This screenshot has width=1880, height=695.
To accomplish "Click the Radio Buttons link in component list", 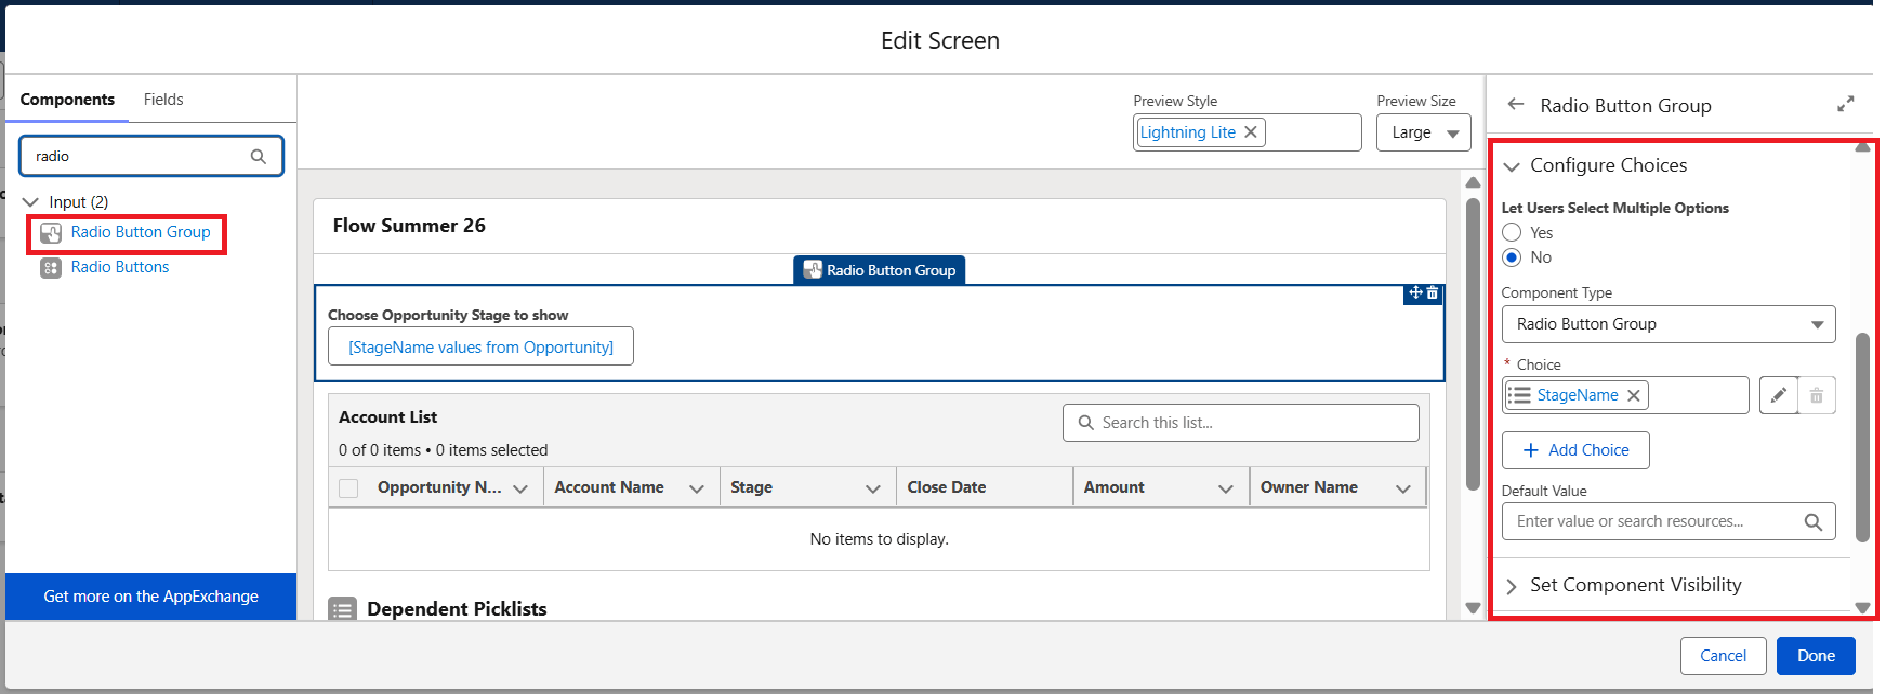I will (x=120, y=267).
